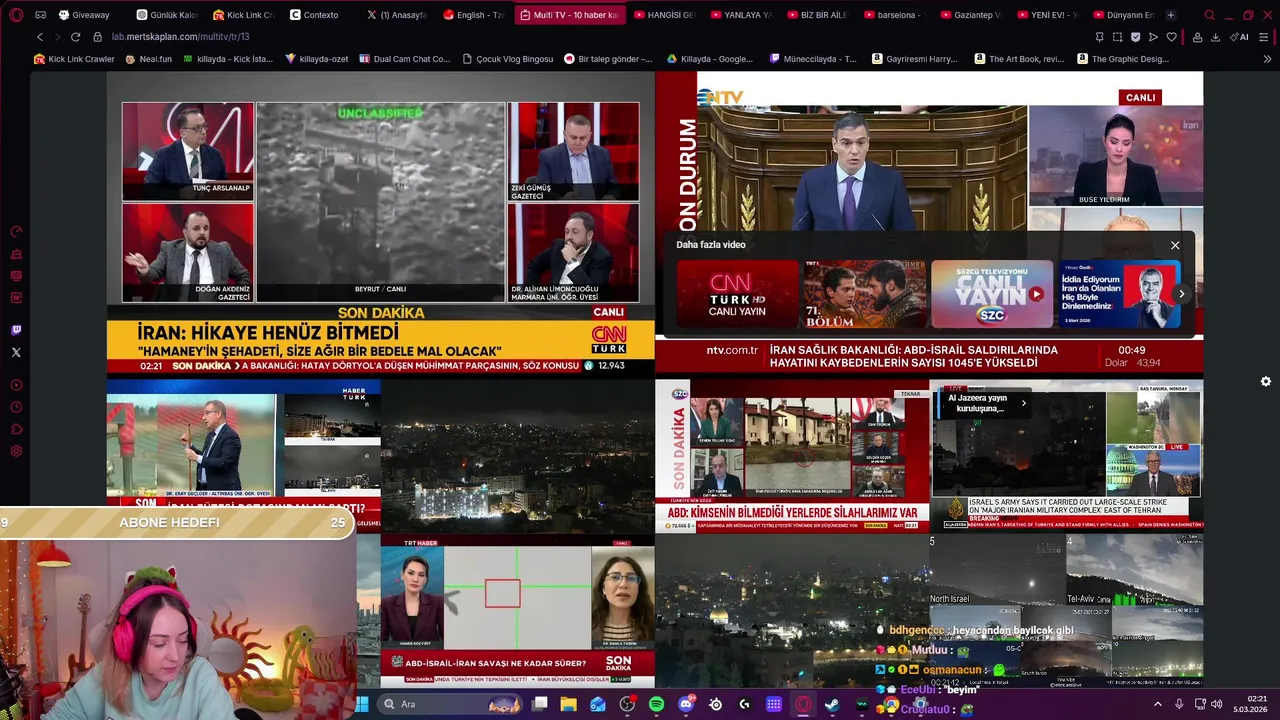The width and height of the screenshot is (1280, 720).
Task: Reload the current page
Action: click(x=75, y=37)
